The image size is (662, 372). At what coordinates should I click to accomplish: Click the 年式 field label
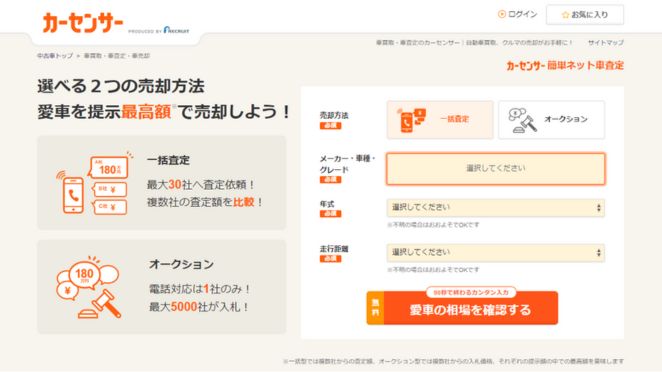(x=327, y=204)
